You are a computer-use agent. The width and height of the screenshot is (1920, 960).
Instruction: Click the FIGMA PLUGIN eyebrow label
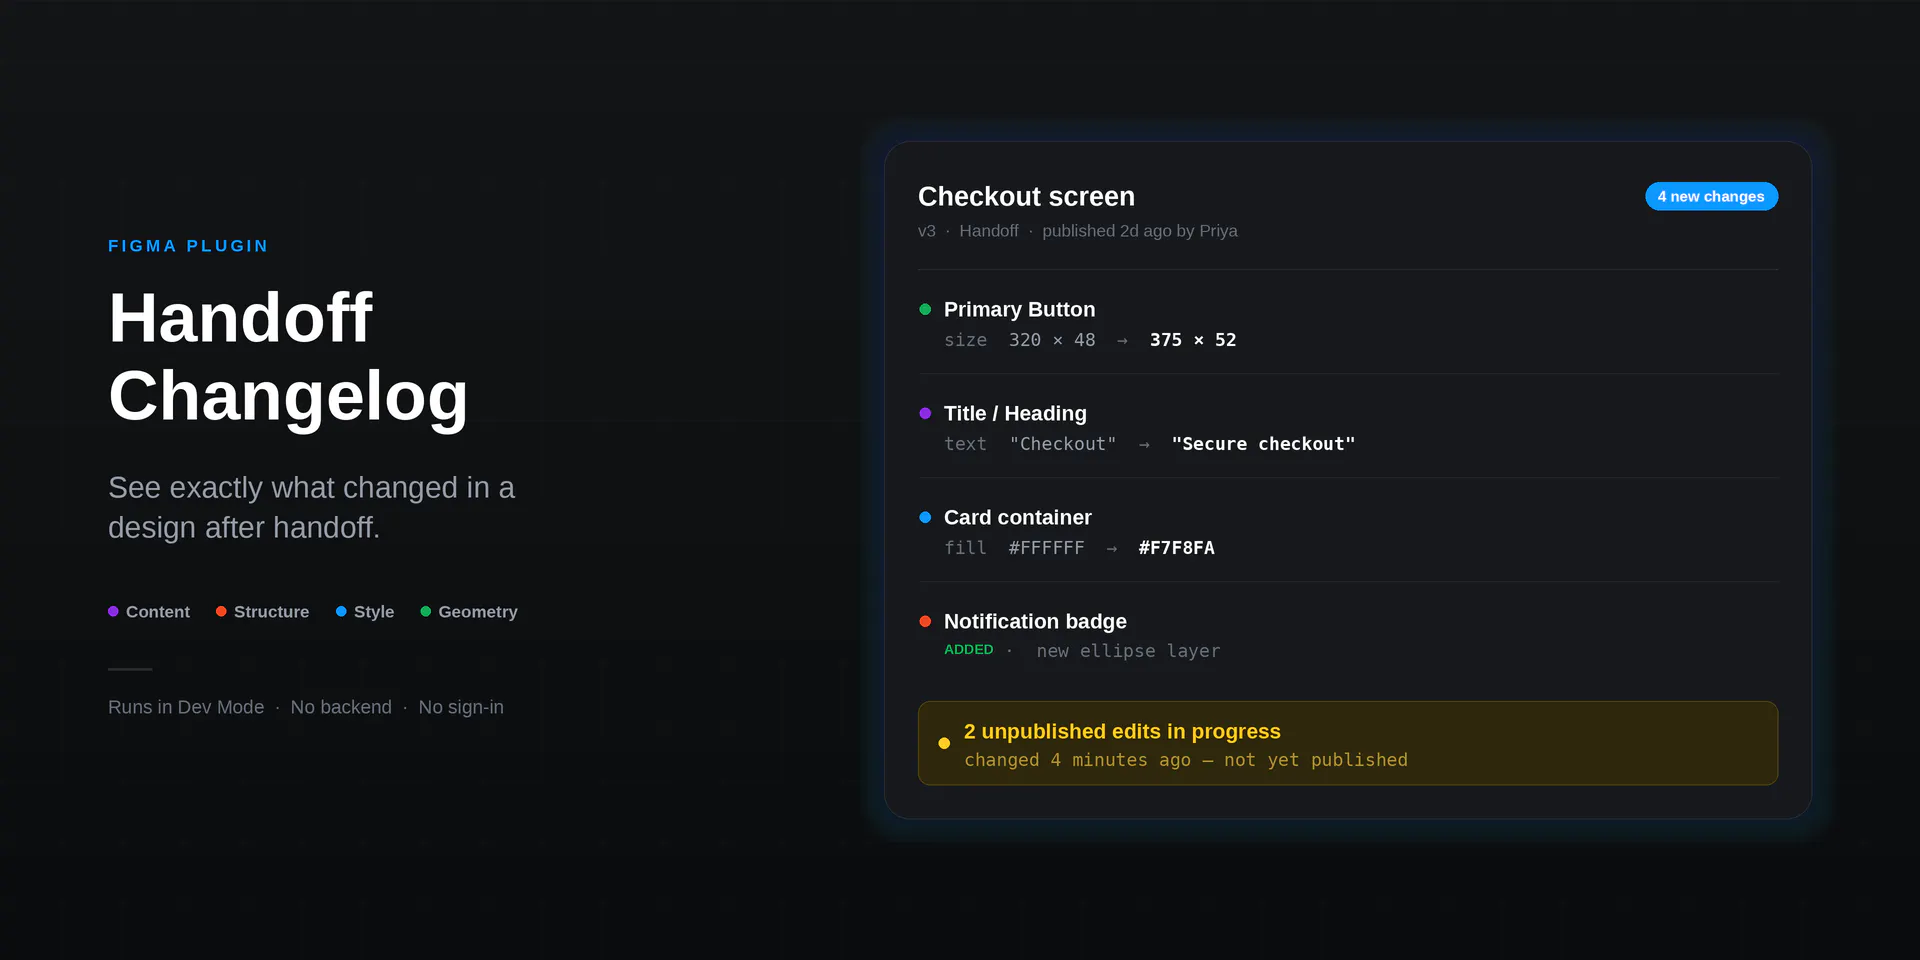click(188, 246)
